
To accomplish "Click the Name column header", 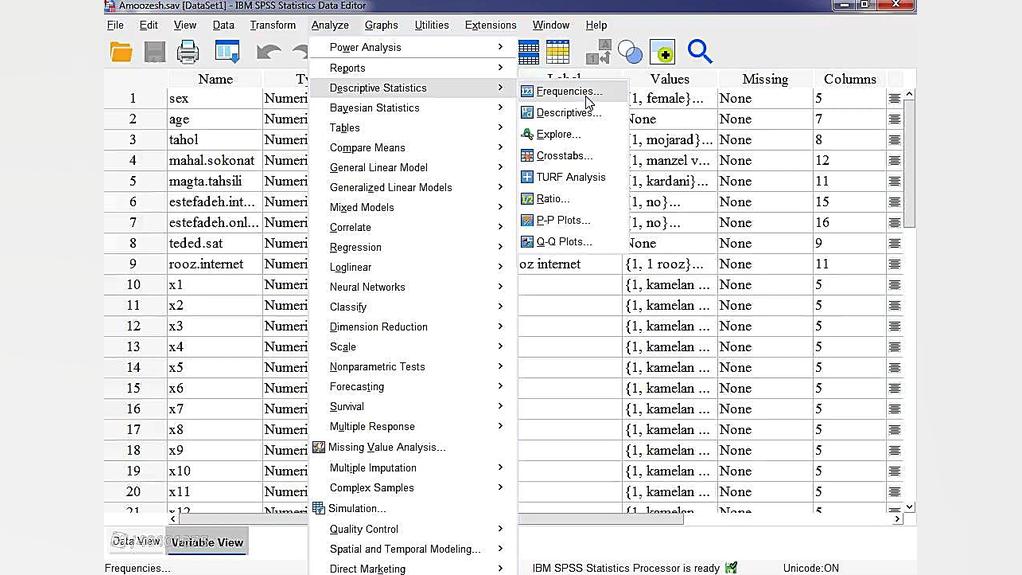I will click(215, 79).
